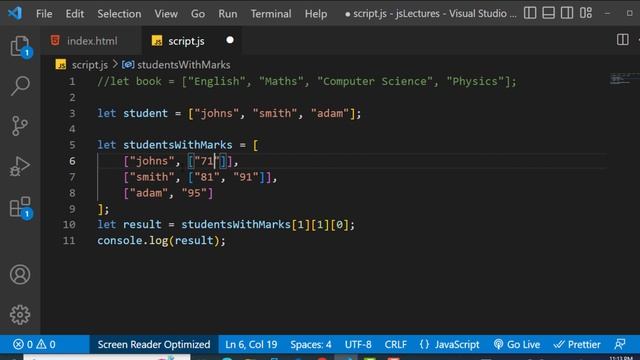640x360 pixels.
Task: Toggle the secondary side bar layout icon
Action: tap(567, 13)
